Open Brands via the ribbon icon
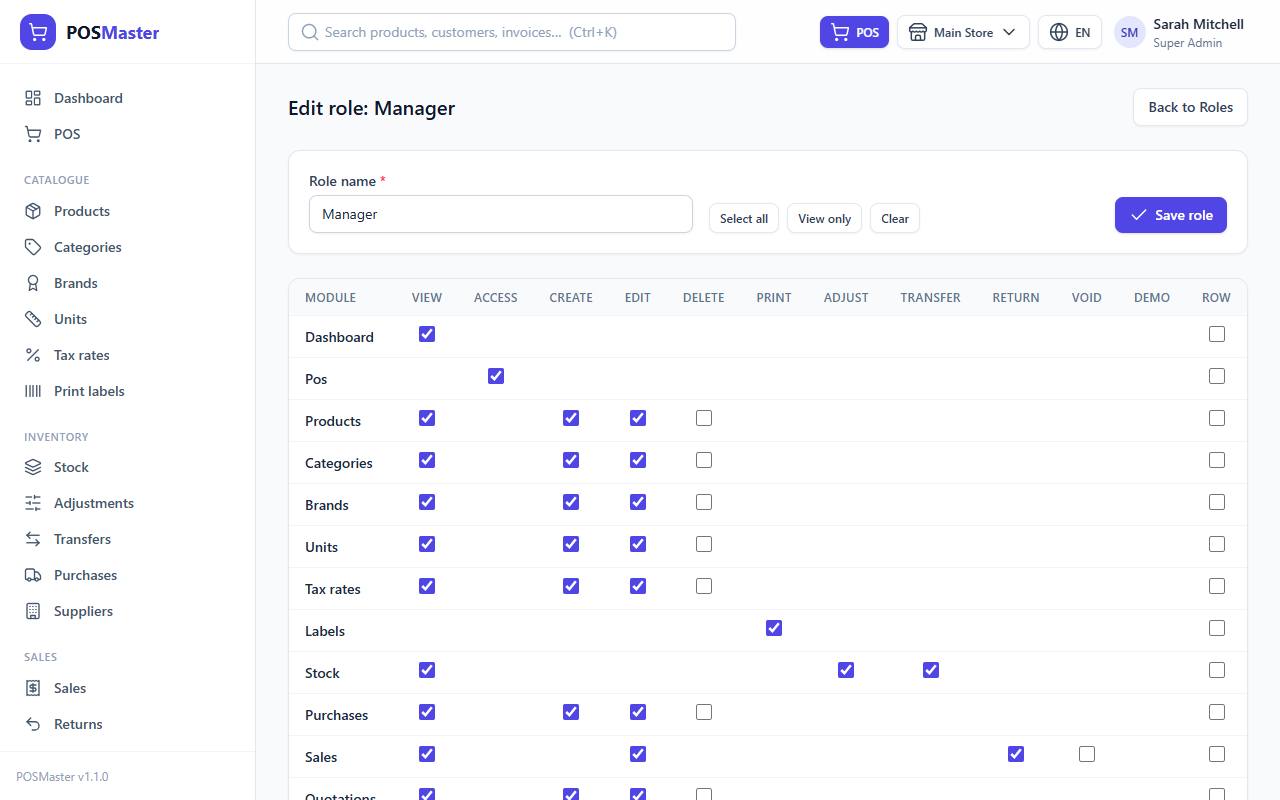This screenshot has width=1280, height=800. coord(33,283)
